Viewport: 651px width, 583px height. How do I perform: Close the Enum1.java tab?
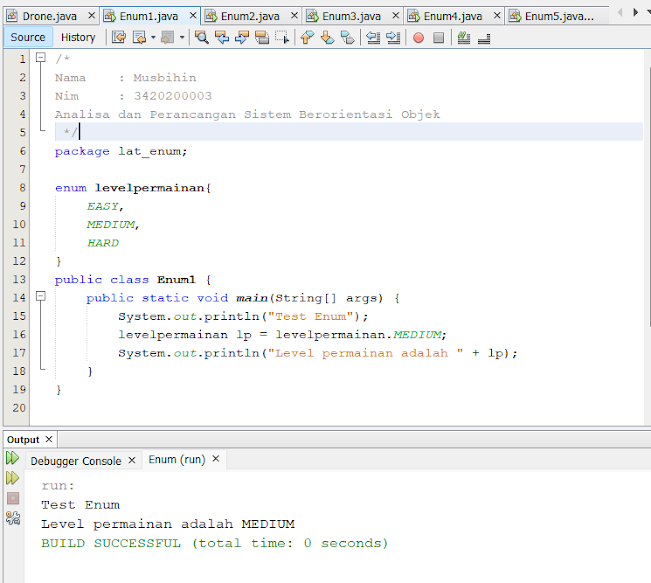click(x=193, y=16)
